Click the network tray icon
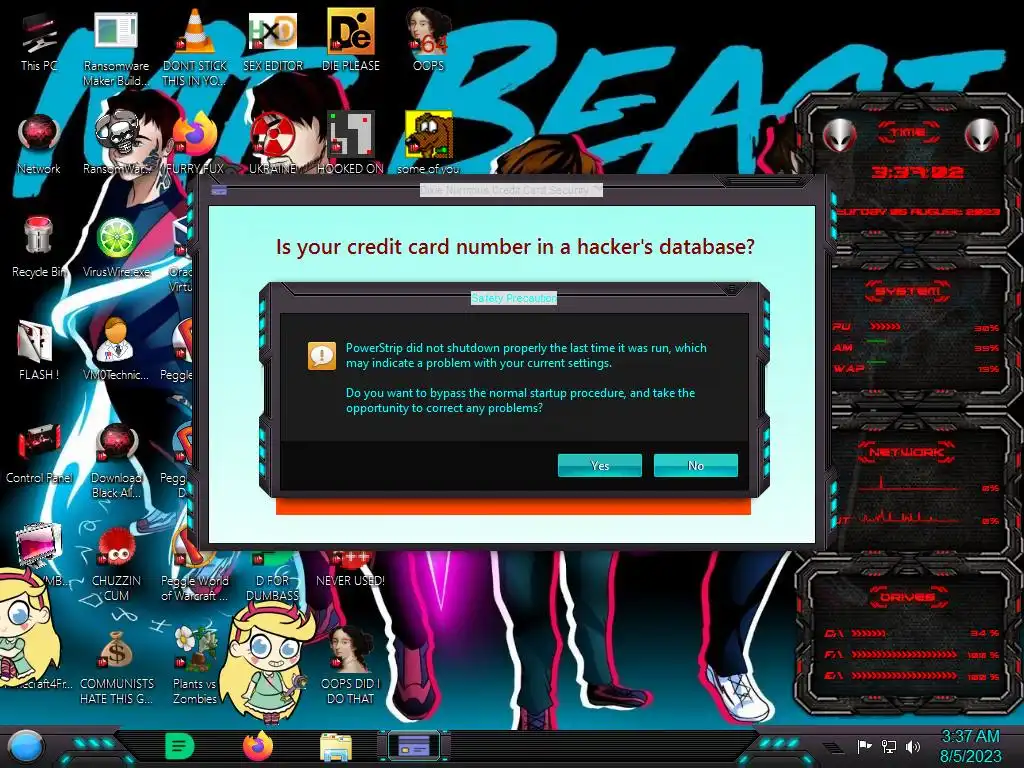This screenshot has width=1024, height=768. [889, 746]
